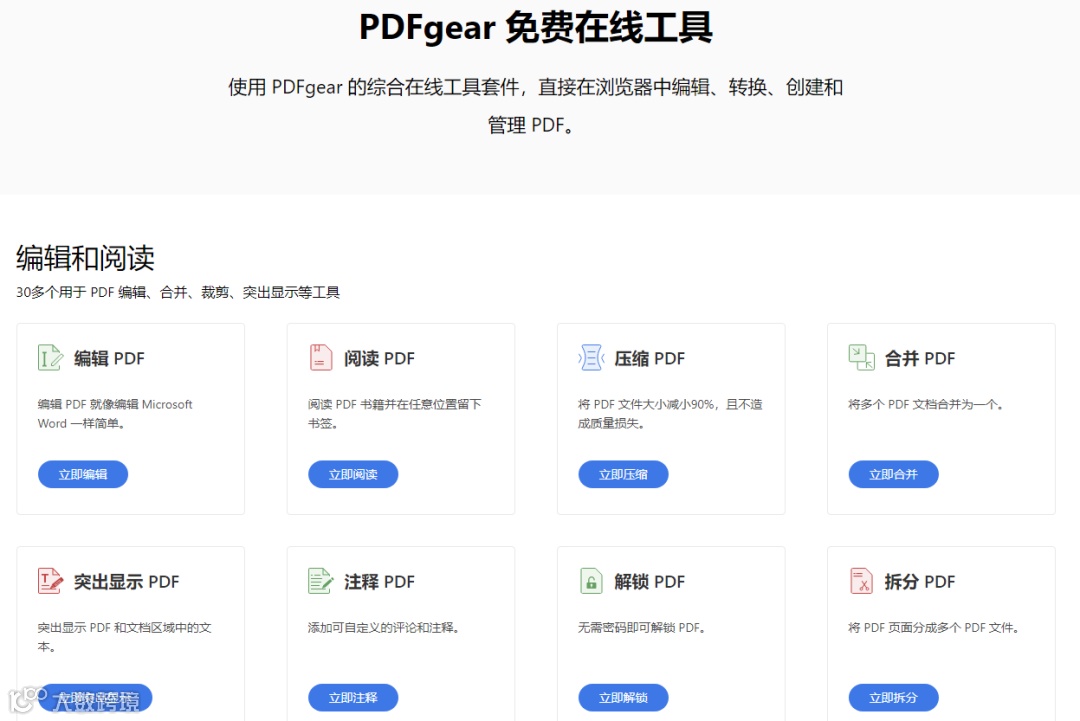The width and height of the screenshot is (1080, 721).
Task: Click the 立即拆分 button
Action: tap(893, 698)
